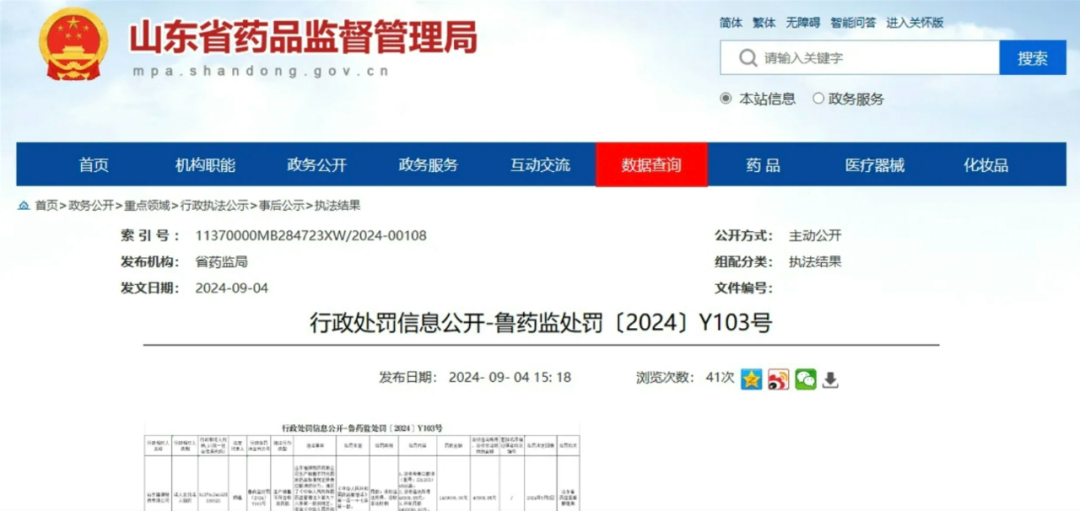
Task: Click the download icon
Action: tap(831, 379)
